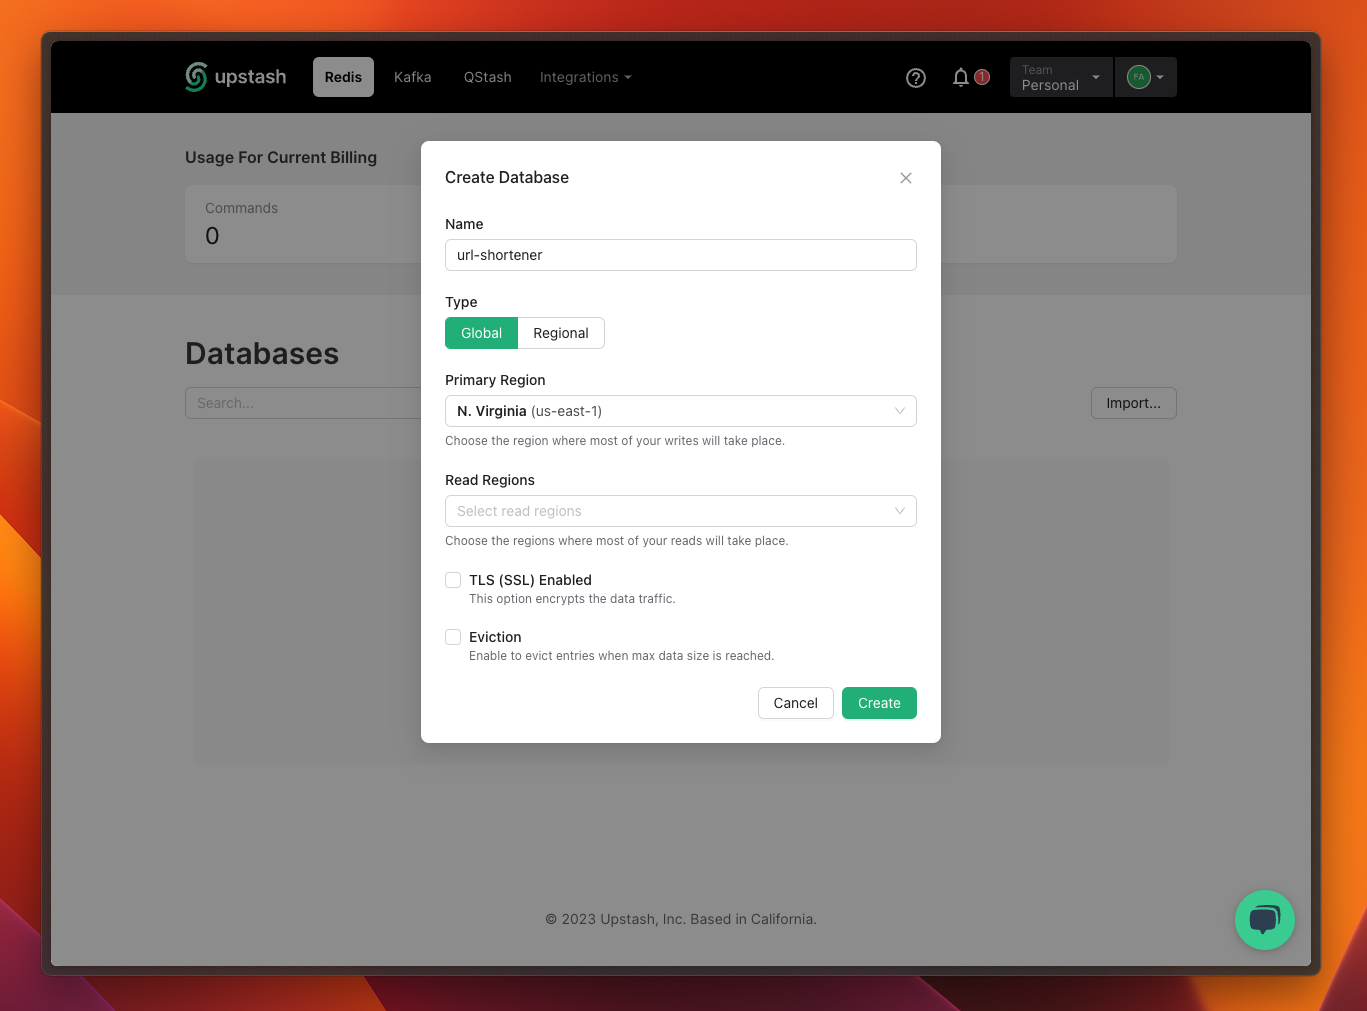Click the url-shortener name field
This screenshot has width=1367, height=1011.
(x=680, y=255)
